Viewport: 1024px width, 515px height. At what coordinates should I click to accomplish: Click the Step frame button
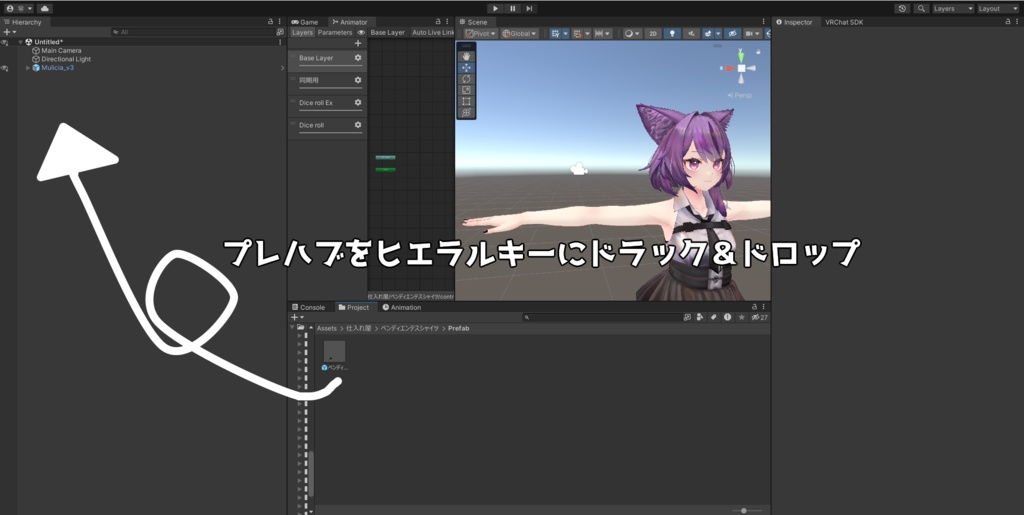point(530,8)
